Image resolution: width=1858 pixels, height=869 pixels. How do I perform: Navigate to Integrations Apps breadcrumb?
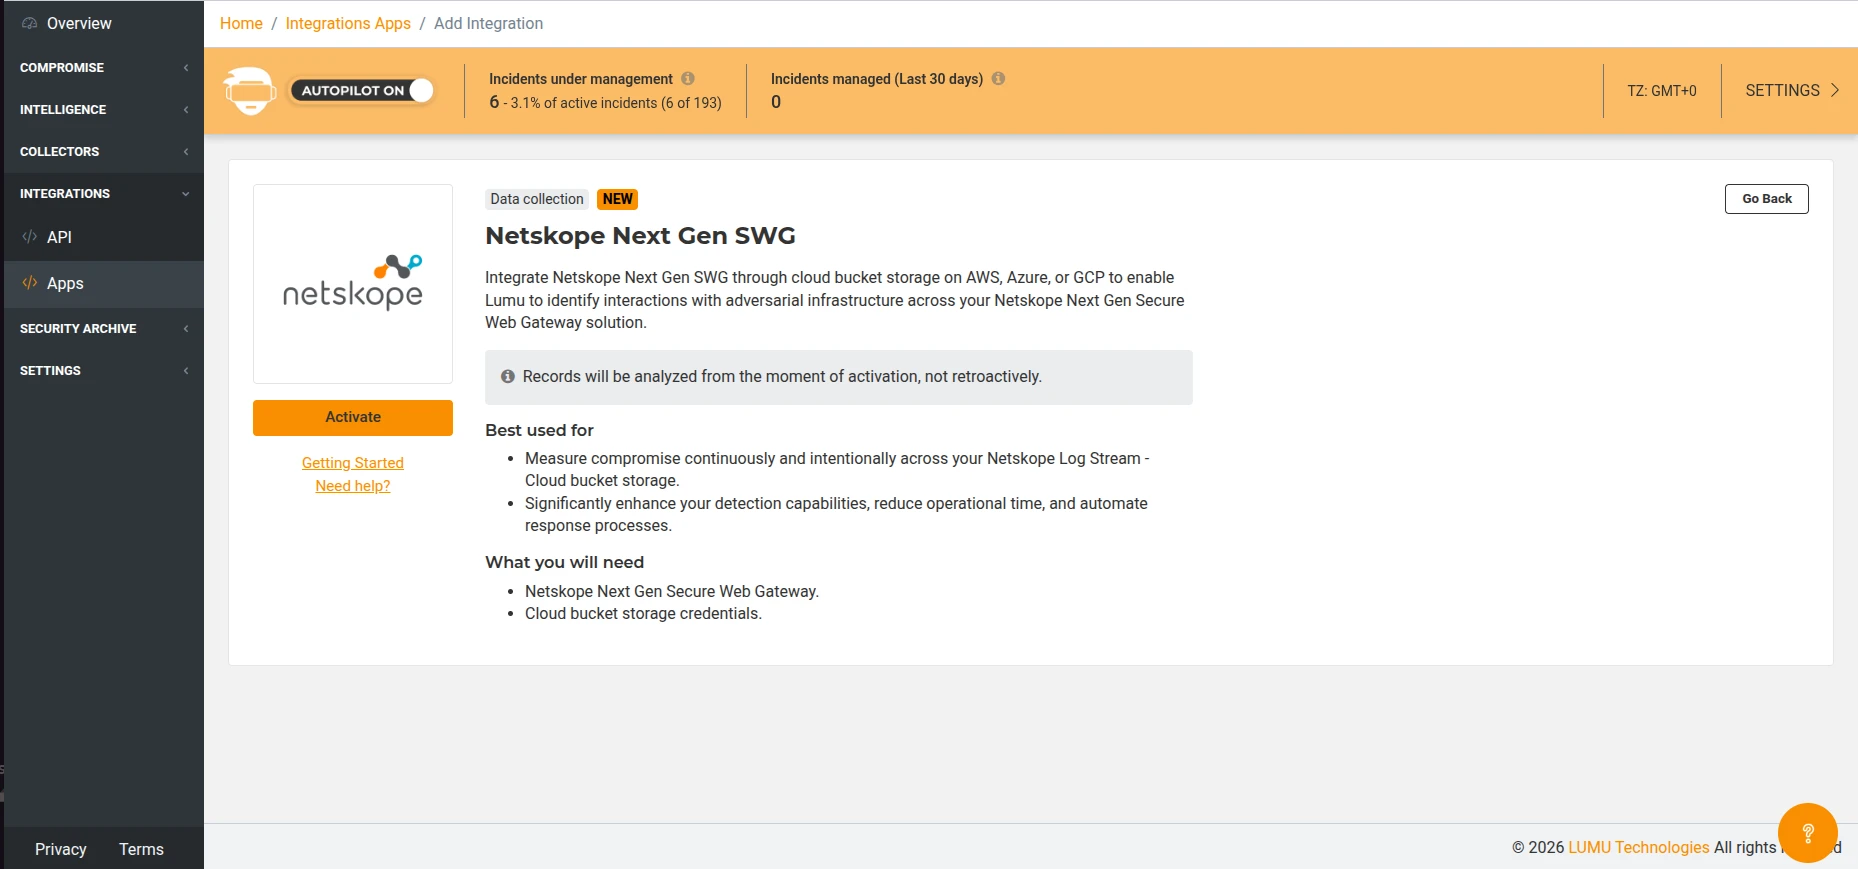coord(348,23)
